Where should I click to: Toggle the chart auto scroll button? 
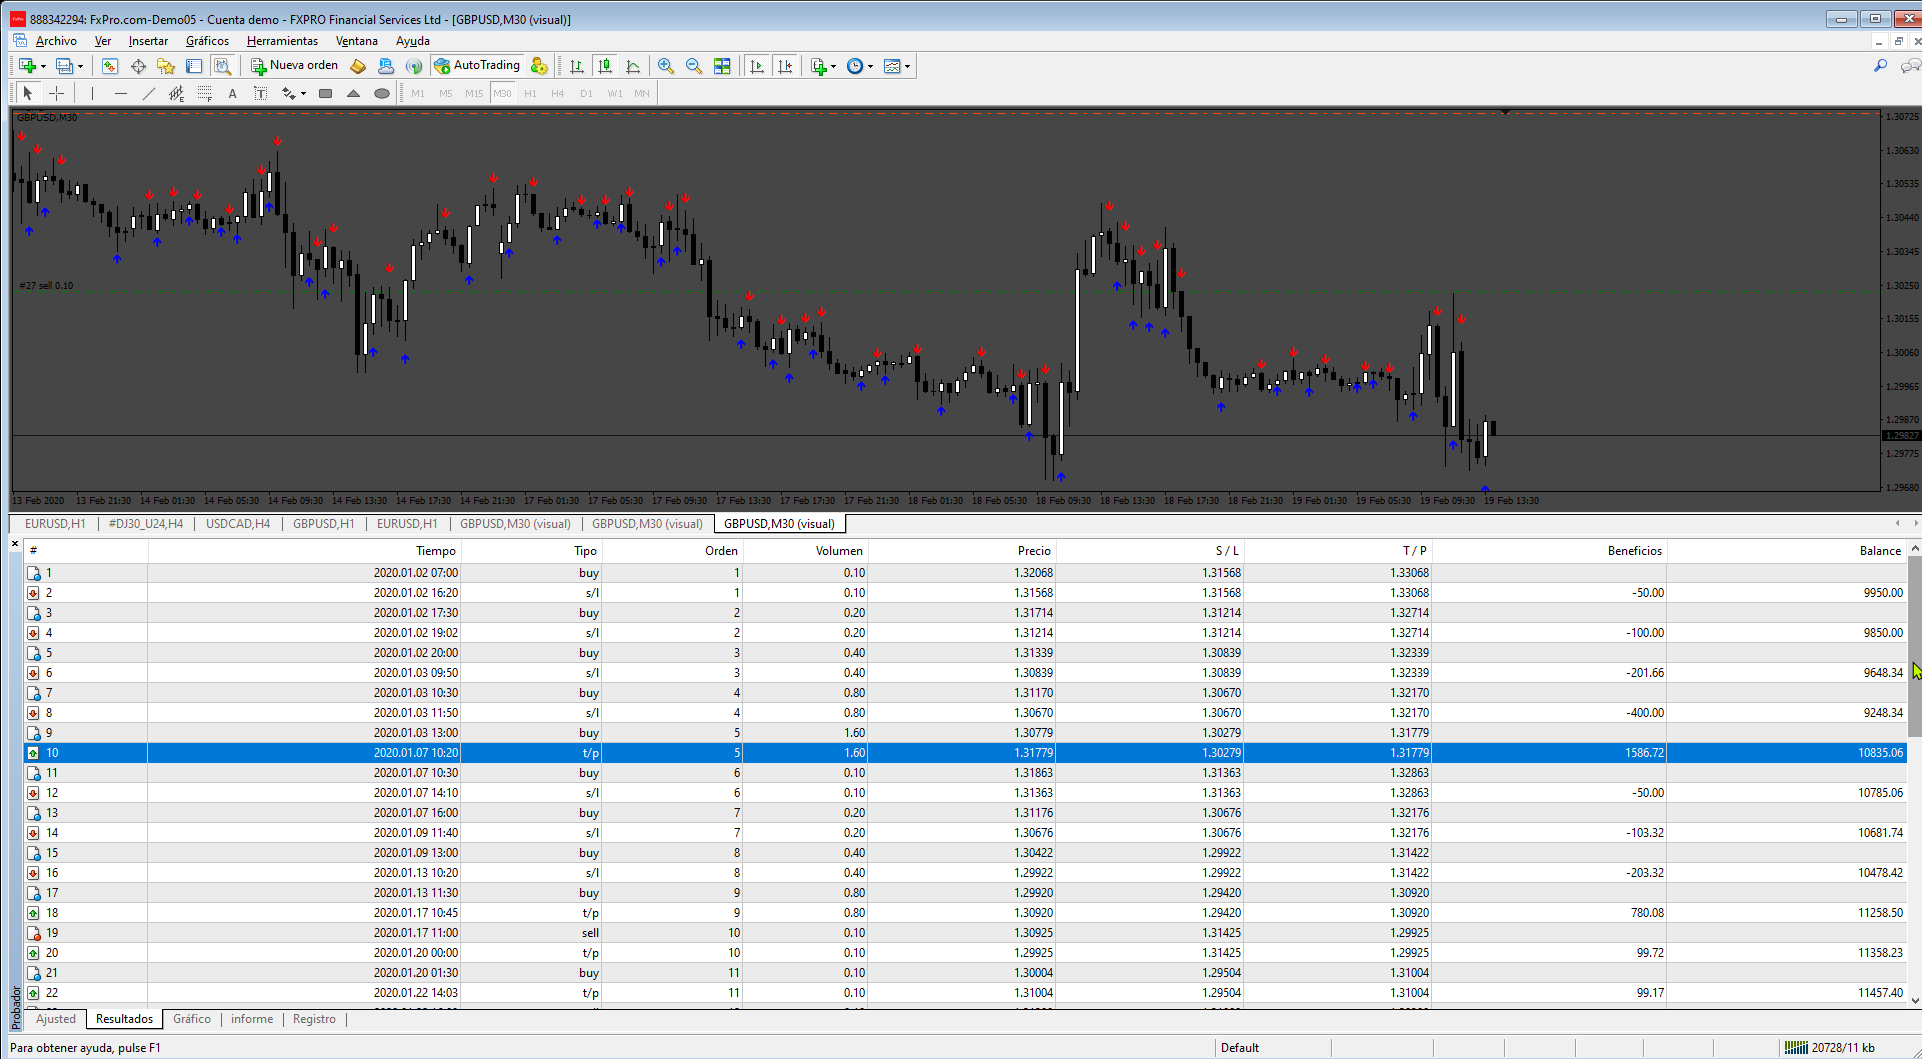coord(757,66)
